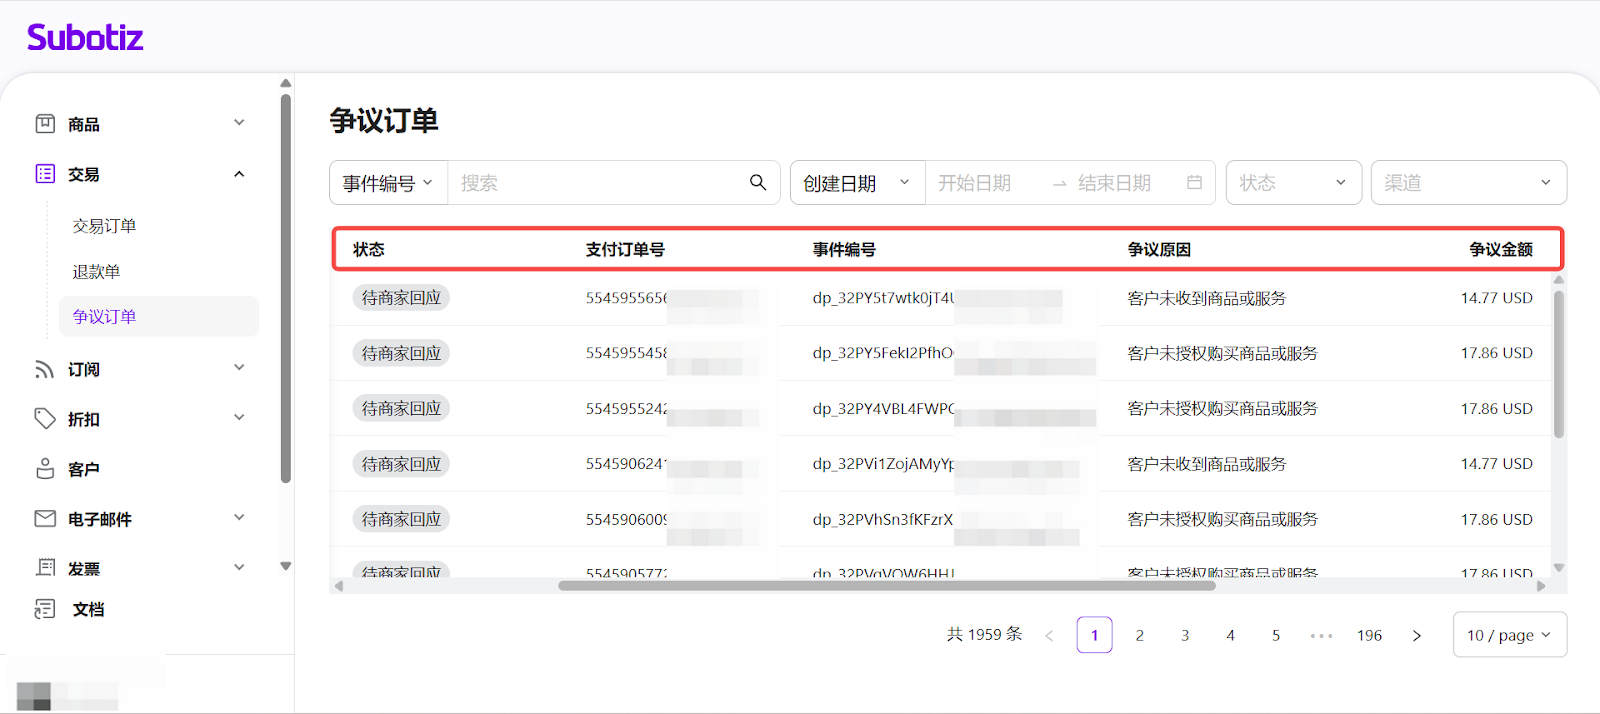
Task: Change the 10 / page size selector
Action: point(1508,635)
